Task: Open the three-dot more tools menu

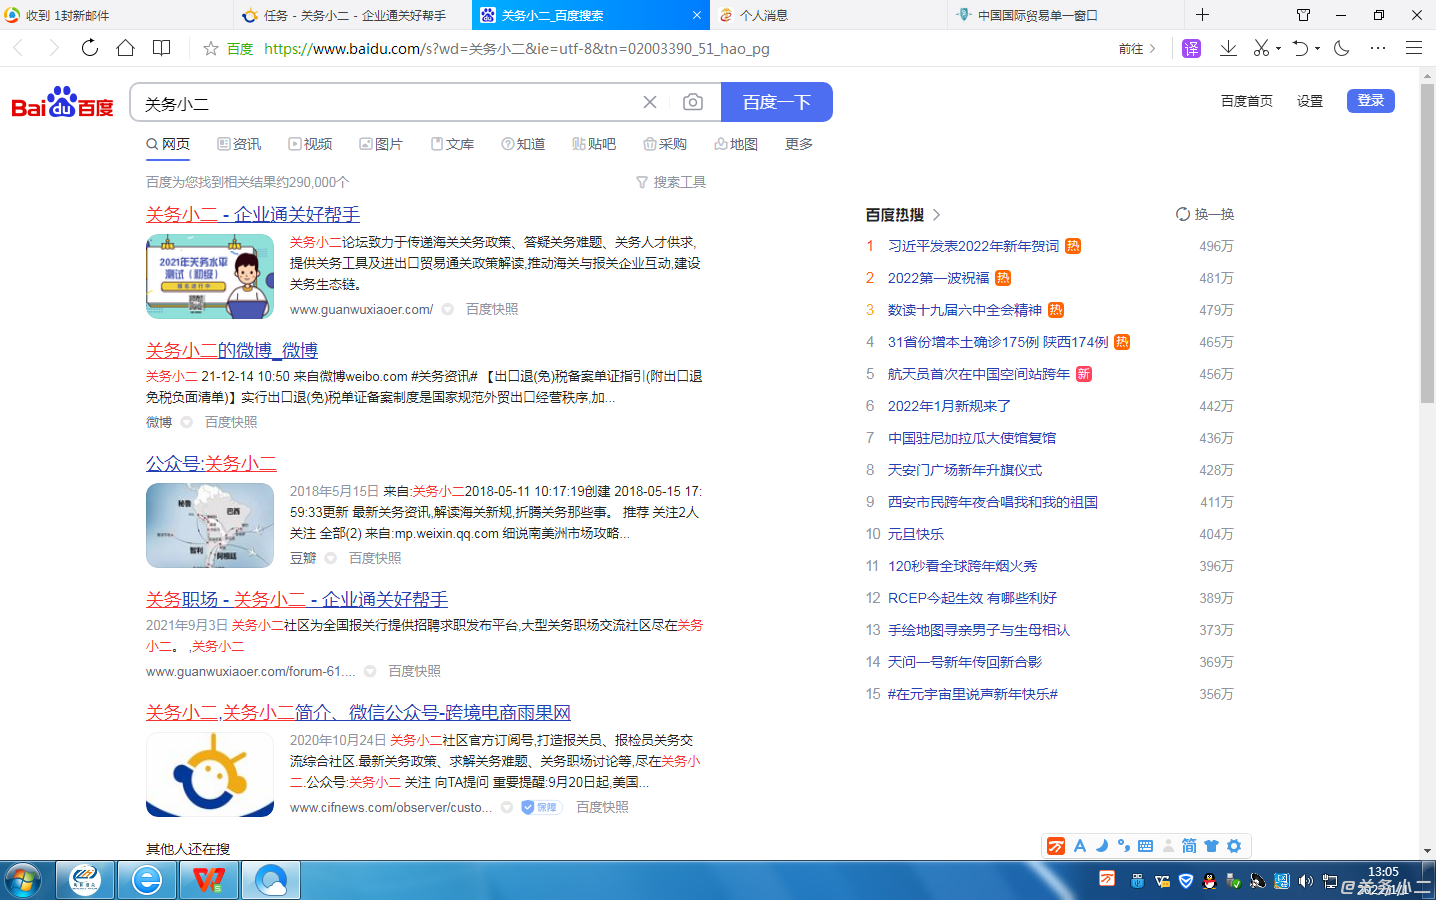Action: click(x=1378, y=48)
